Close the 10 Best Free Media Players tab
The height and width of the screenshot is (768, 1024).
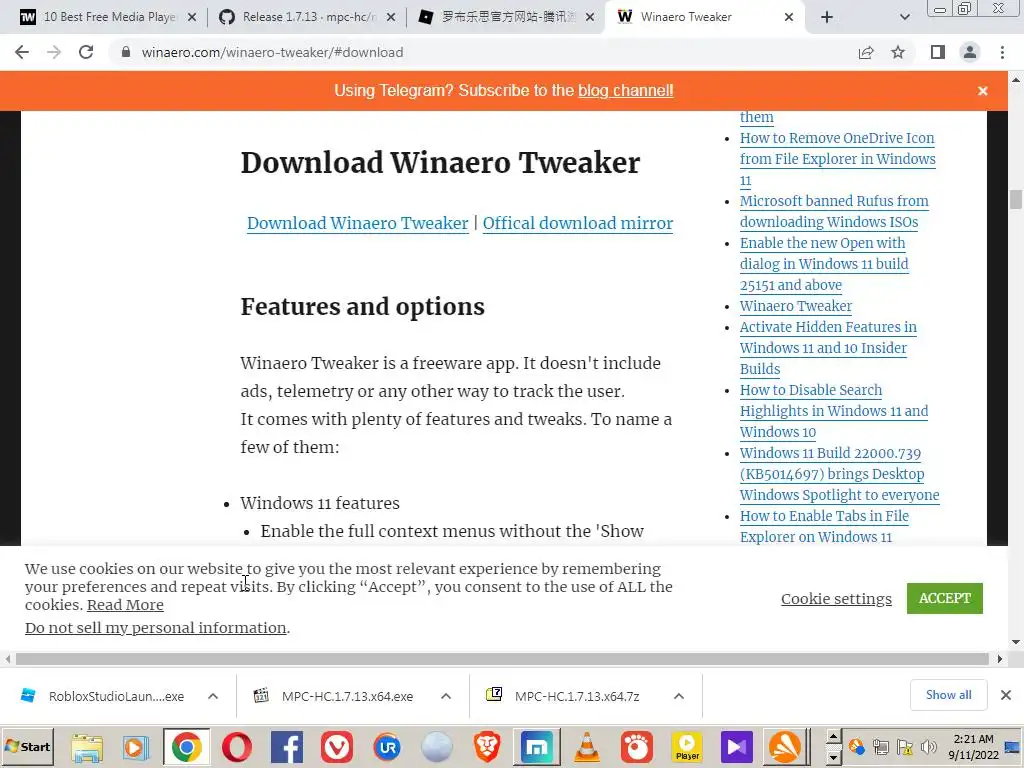coord(192,17)
